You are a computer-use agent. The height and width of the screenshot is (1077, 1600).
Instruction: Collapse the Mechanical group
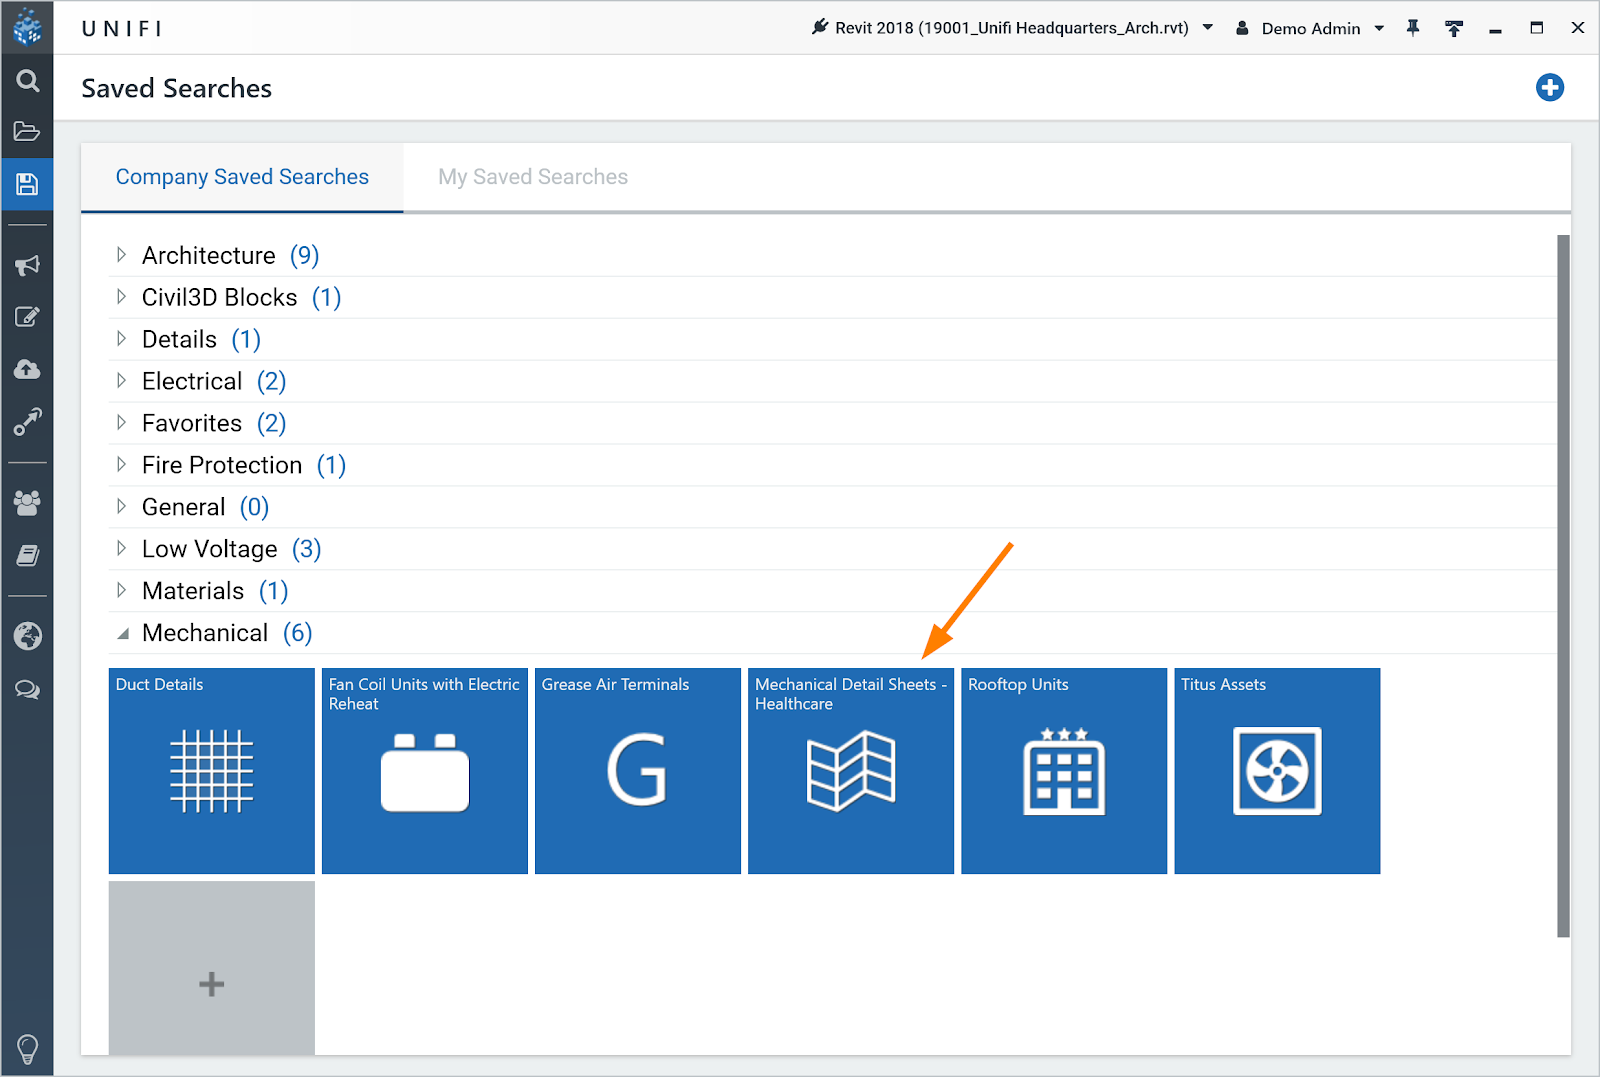coord(123,634)
